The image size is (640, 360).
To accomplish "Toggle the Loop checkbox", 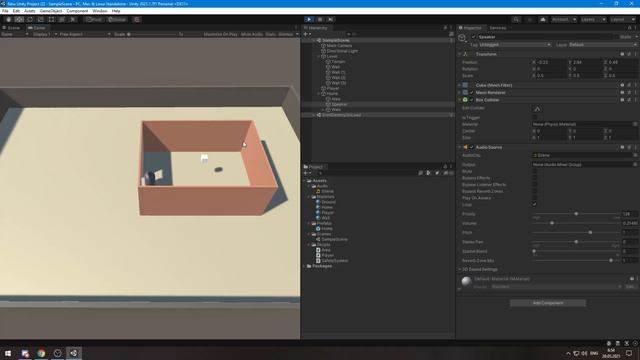I will tap(535, 204).
